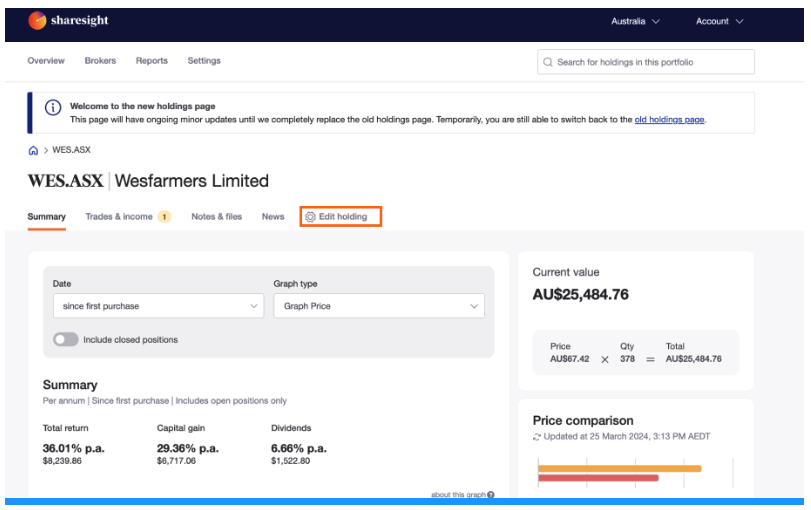Open the Date dropdown since first purchase

(158, 306)
